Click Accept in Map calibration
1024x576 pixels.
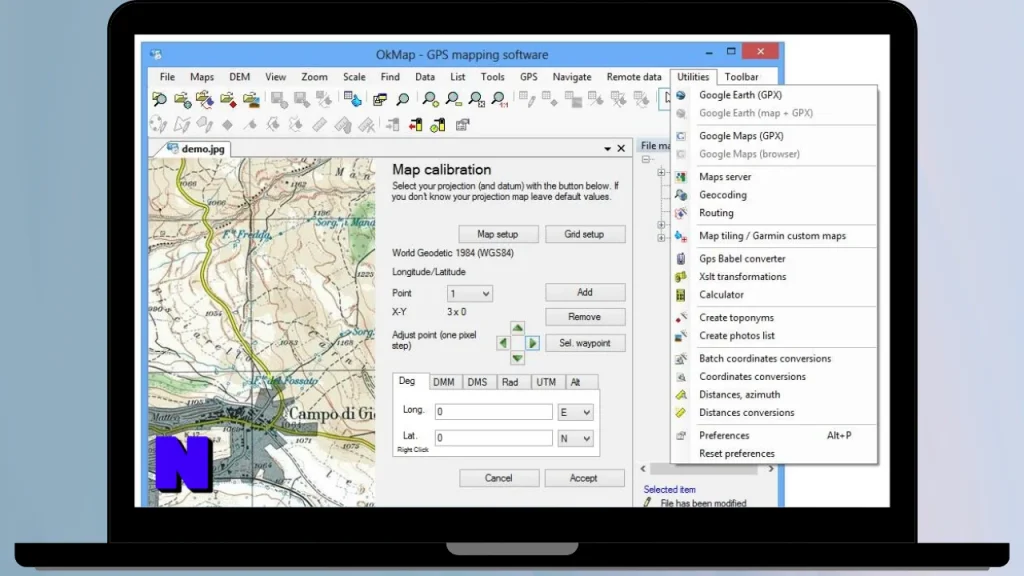584,478
